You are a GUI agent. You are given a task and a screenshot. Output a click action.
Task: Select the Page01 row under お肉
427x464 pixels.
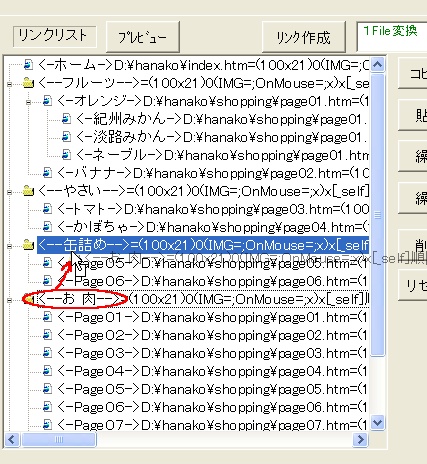213,317
